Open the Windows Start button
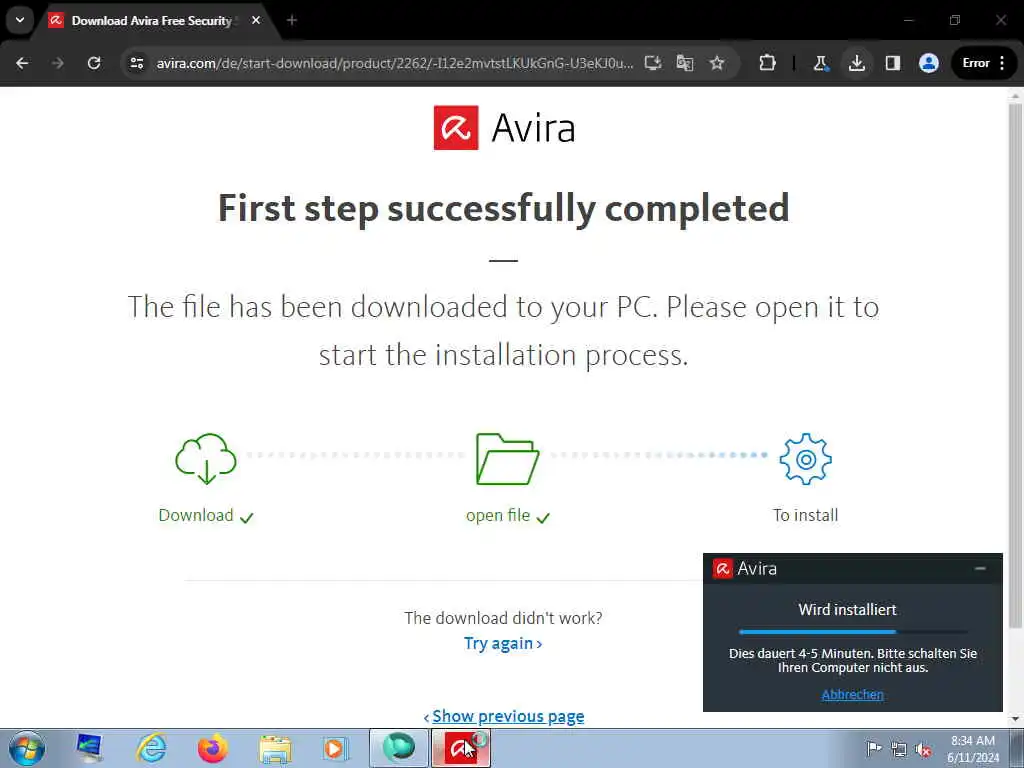Viewport: 1024px width, 768px height. point(27,748)
